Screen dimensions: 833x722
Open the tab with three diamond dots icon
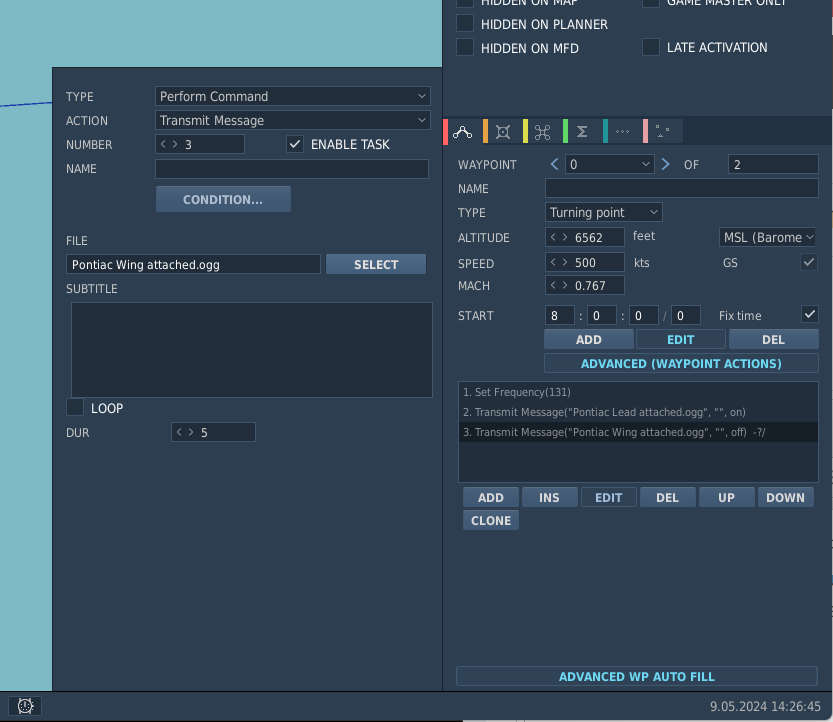pyautogui.click(x=622, y=132)
